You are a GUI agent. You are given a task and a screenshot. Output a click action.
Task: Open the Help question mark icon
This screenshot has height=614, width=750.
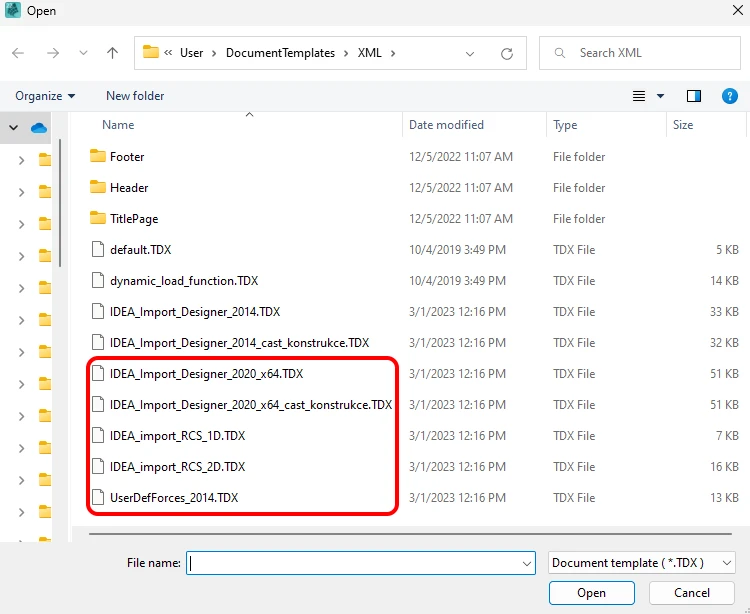729,96
